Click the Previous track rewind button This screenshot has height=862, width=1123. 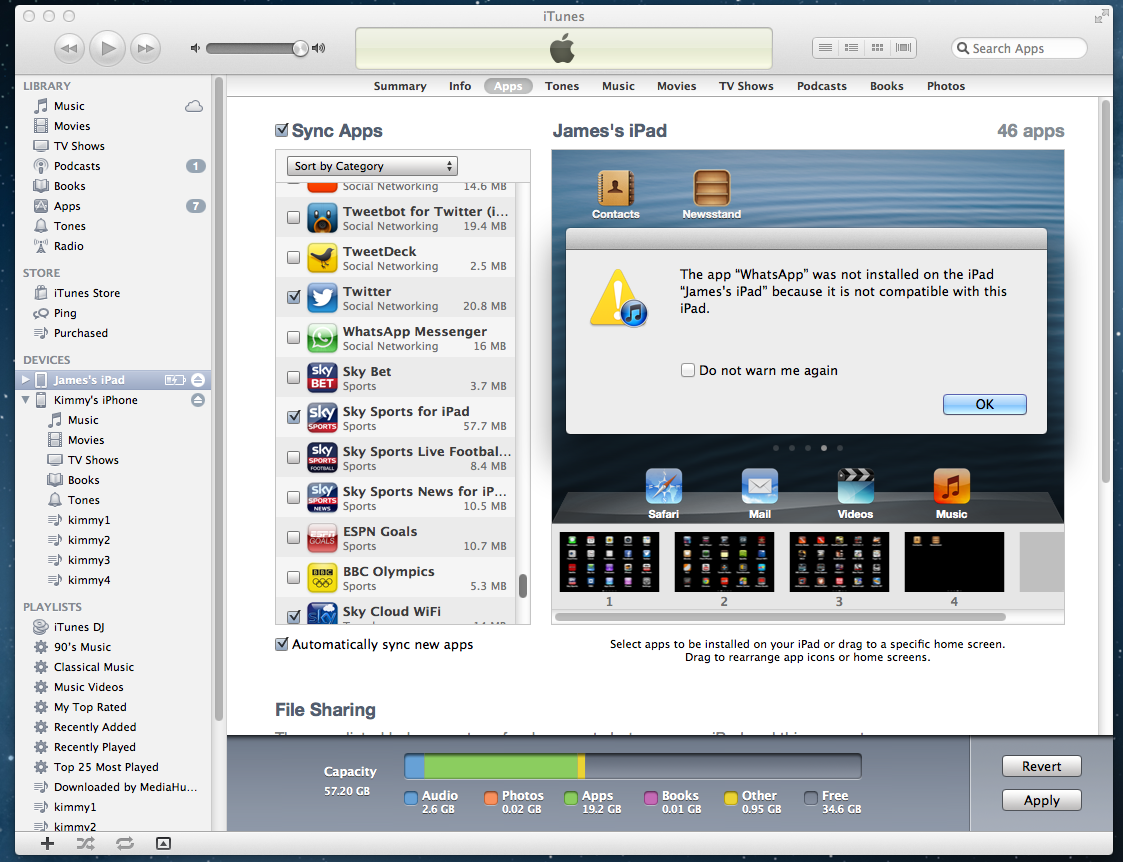click(69, 48)
